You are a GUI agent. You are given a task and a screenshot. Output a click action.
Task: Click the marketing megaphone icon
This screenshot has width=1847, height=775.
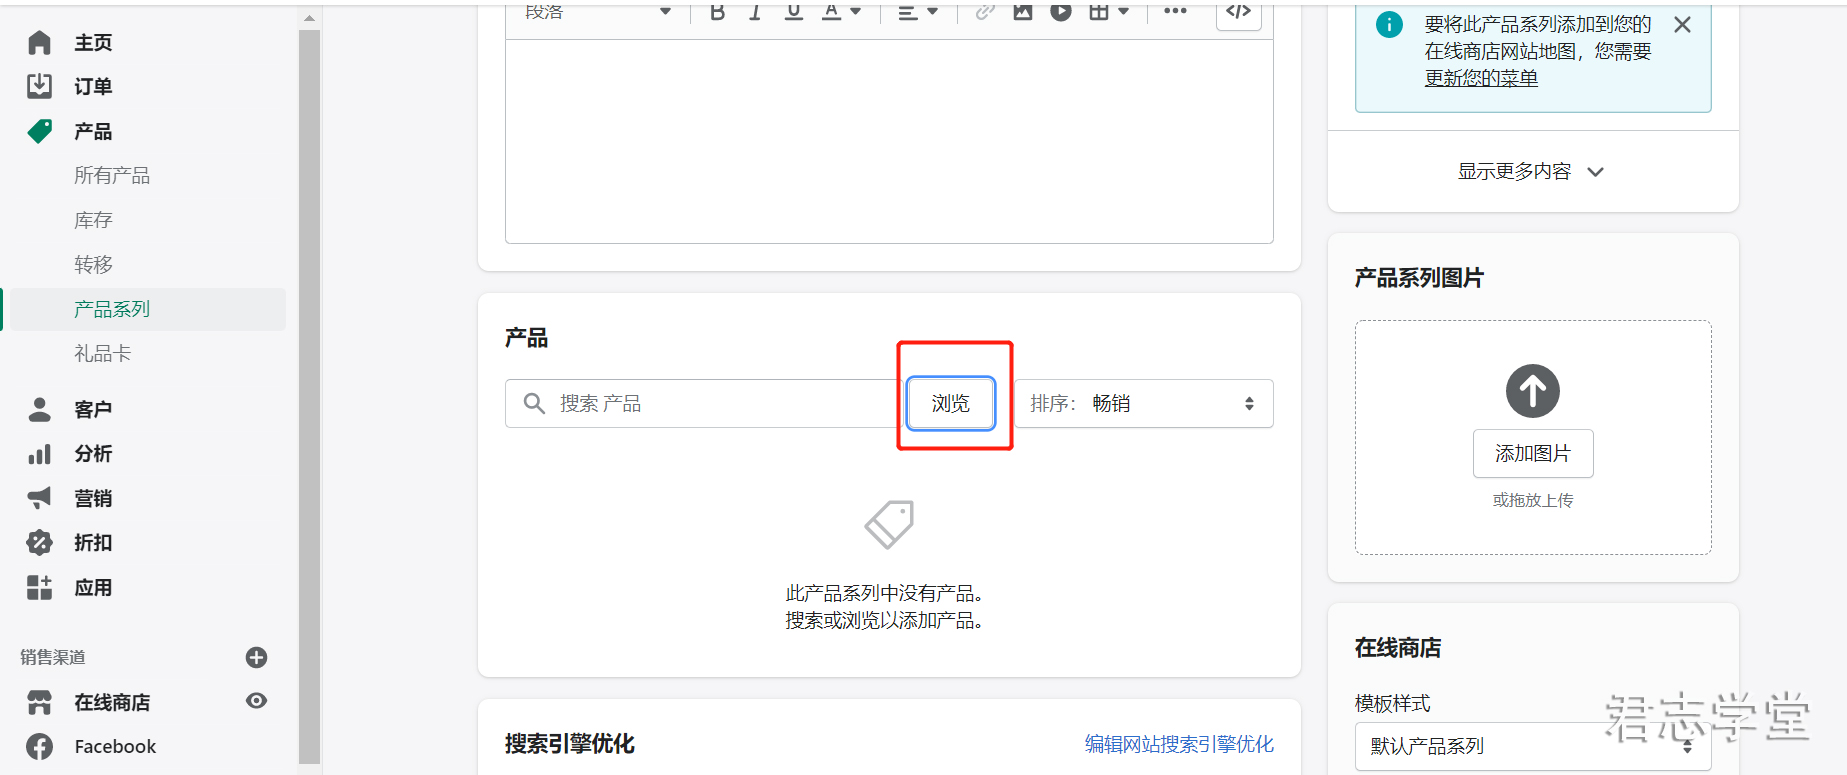(39, 498)
